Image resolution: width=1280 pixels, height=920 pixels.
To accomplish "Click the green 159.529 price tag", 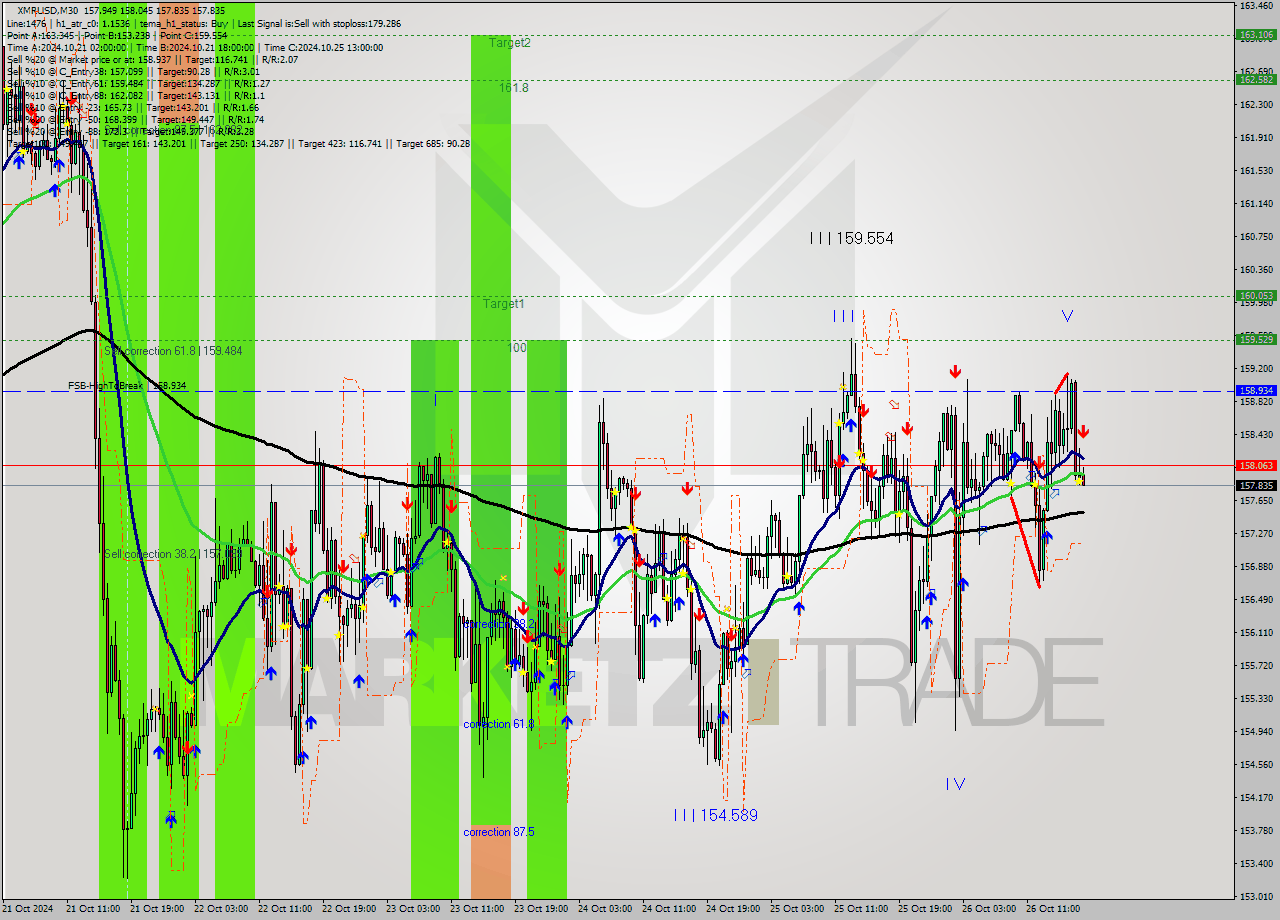I will [x=1256, y=339].
